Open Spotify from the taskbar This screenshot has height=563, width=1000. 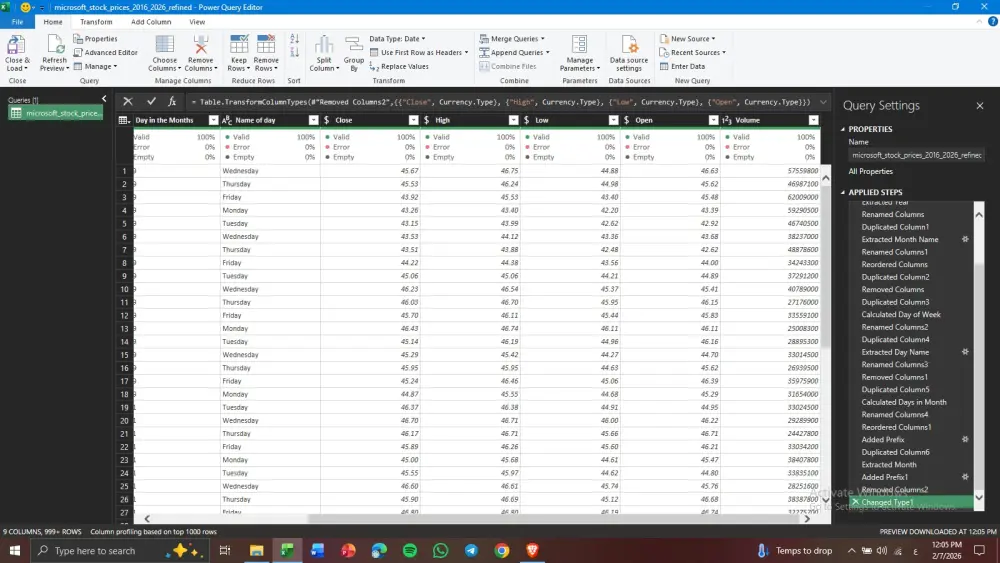coord(409,550)
